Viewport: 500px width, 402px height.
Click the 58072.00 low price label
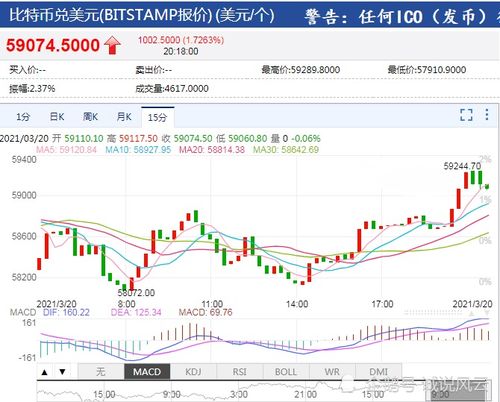tap(136, 293)
